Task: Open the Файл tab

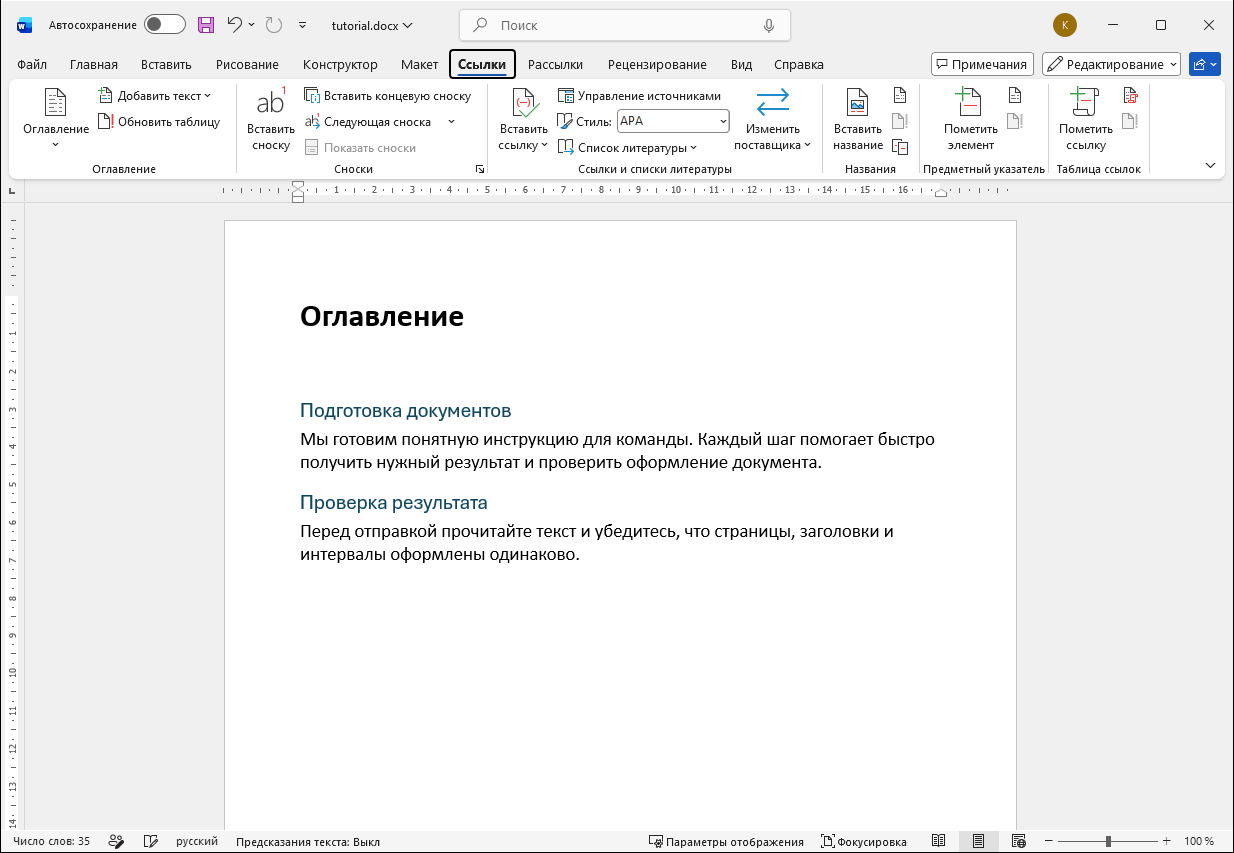Action: click(32, 64)
